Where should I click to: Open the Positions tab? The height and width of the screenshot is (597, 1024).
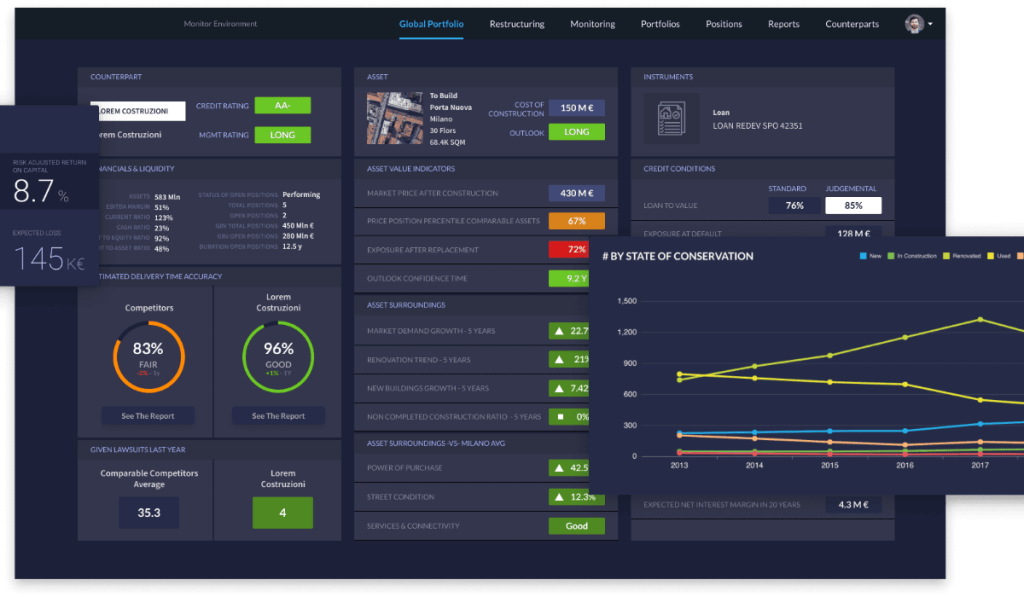(723, 23)
